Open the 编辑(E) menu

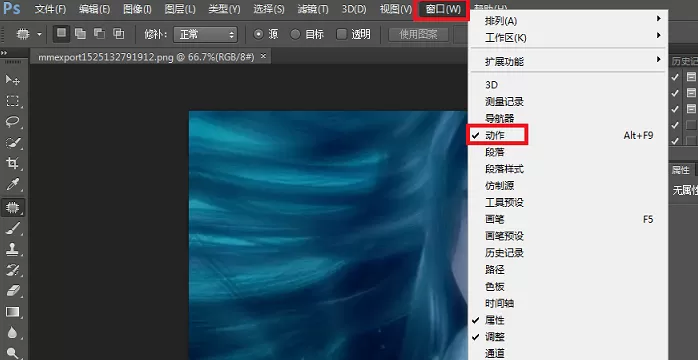[x=94, y=9]
